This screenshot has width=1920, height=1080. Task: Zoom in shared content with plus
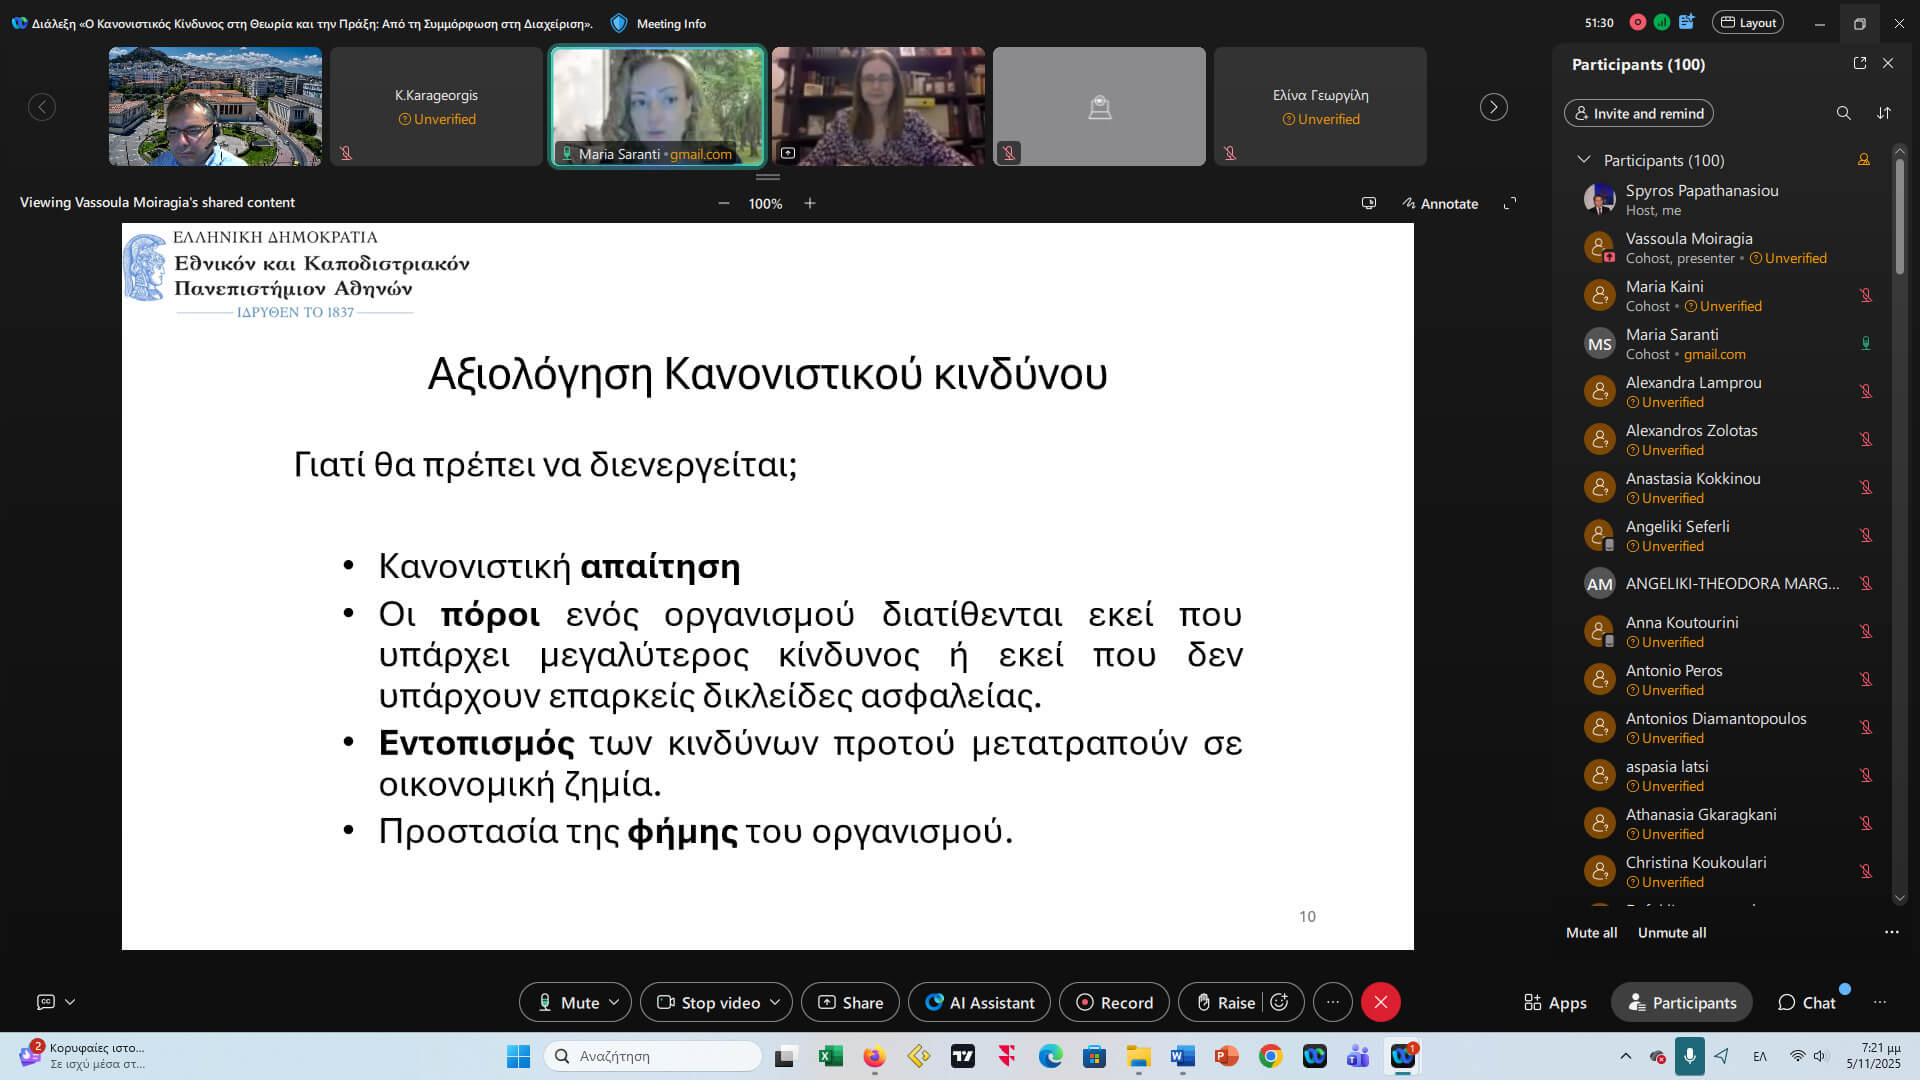(x=810, y=203)
